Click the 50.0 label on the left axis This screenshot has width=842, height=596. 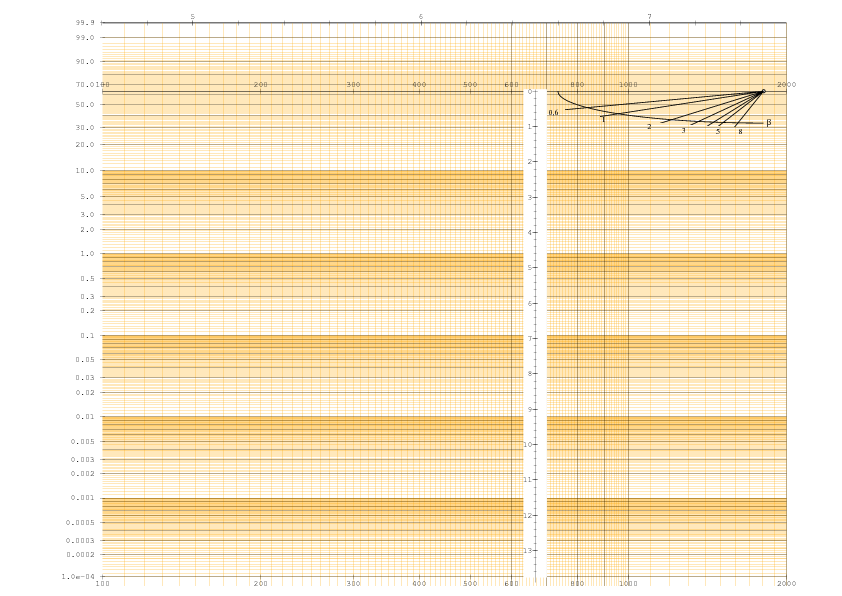85,105
